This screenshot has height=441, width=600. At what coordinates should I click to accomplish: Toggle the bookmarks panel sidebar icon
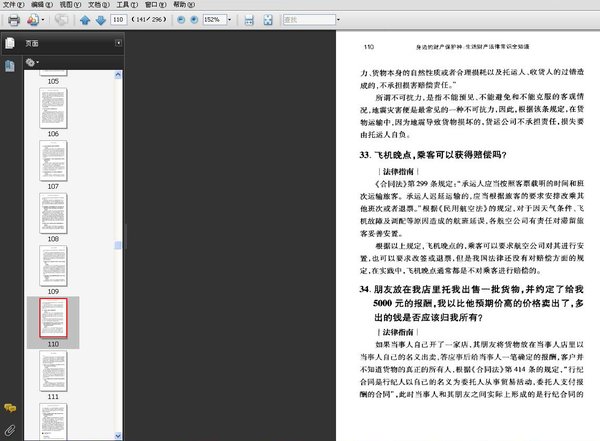10,65
